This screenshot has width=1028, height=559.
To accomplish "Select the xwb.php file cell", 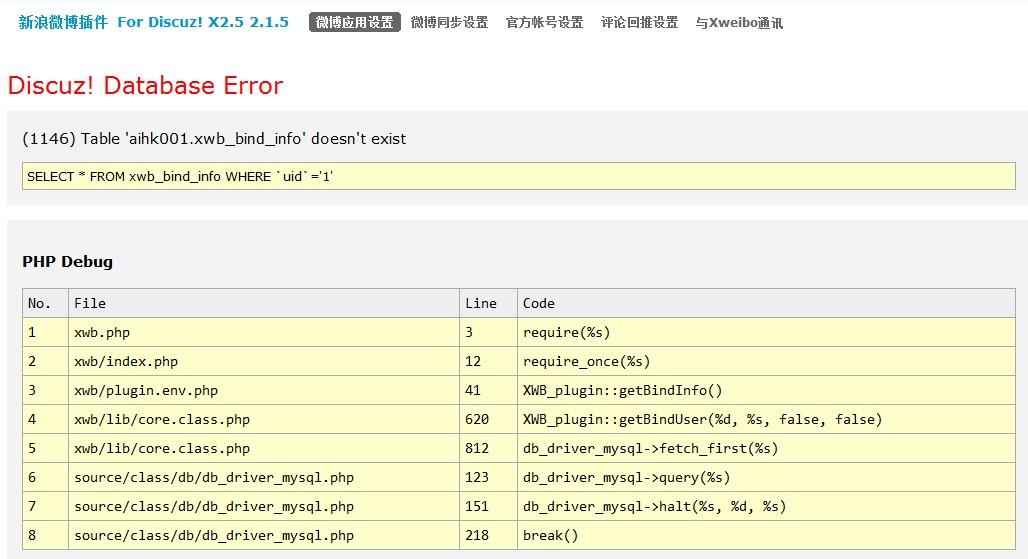I will coord(264,332).
